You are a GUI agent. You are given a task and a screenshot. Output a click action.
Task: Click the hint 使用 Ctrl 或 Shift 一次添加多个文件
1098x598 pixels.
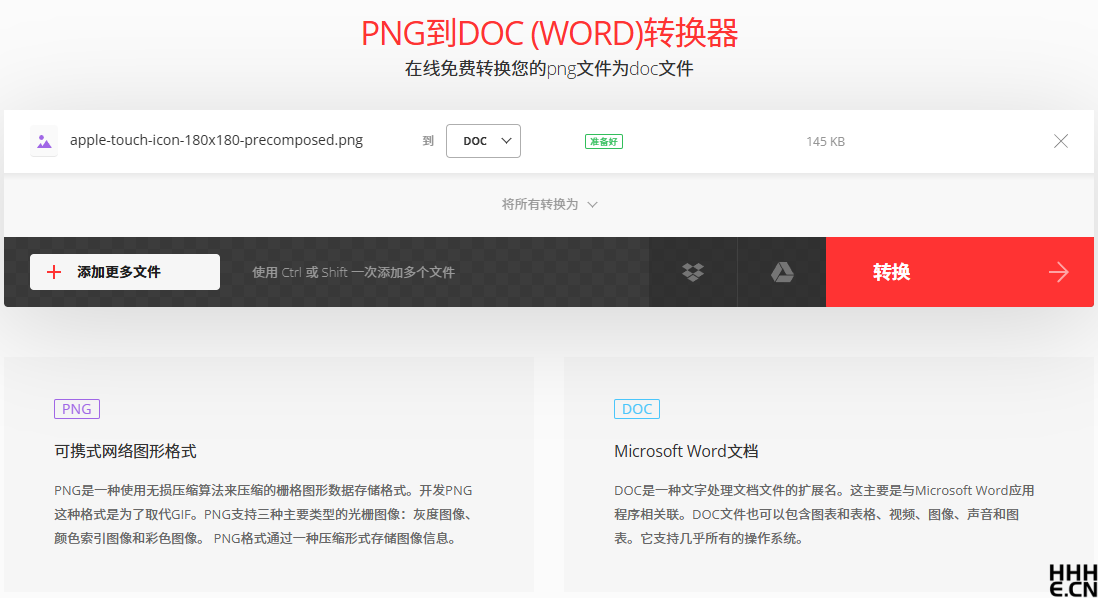[x=354, y=272]
